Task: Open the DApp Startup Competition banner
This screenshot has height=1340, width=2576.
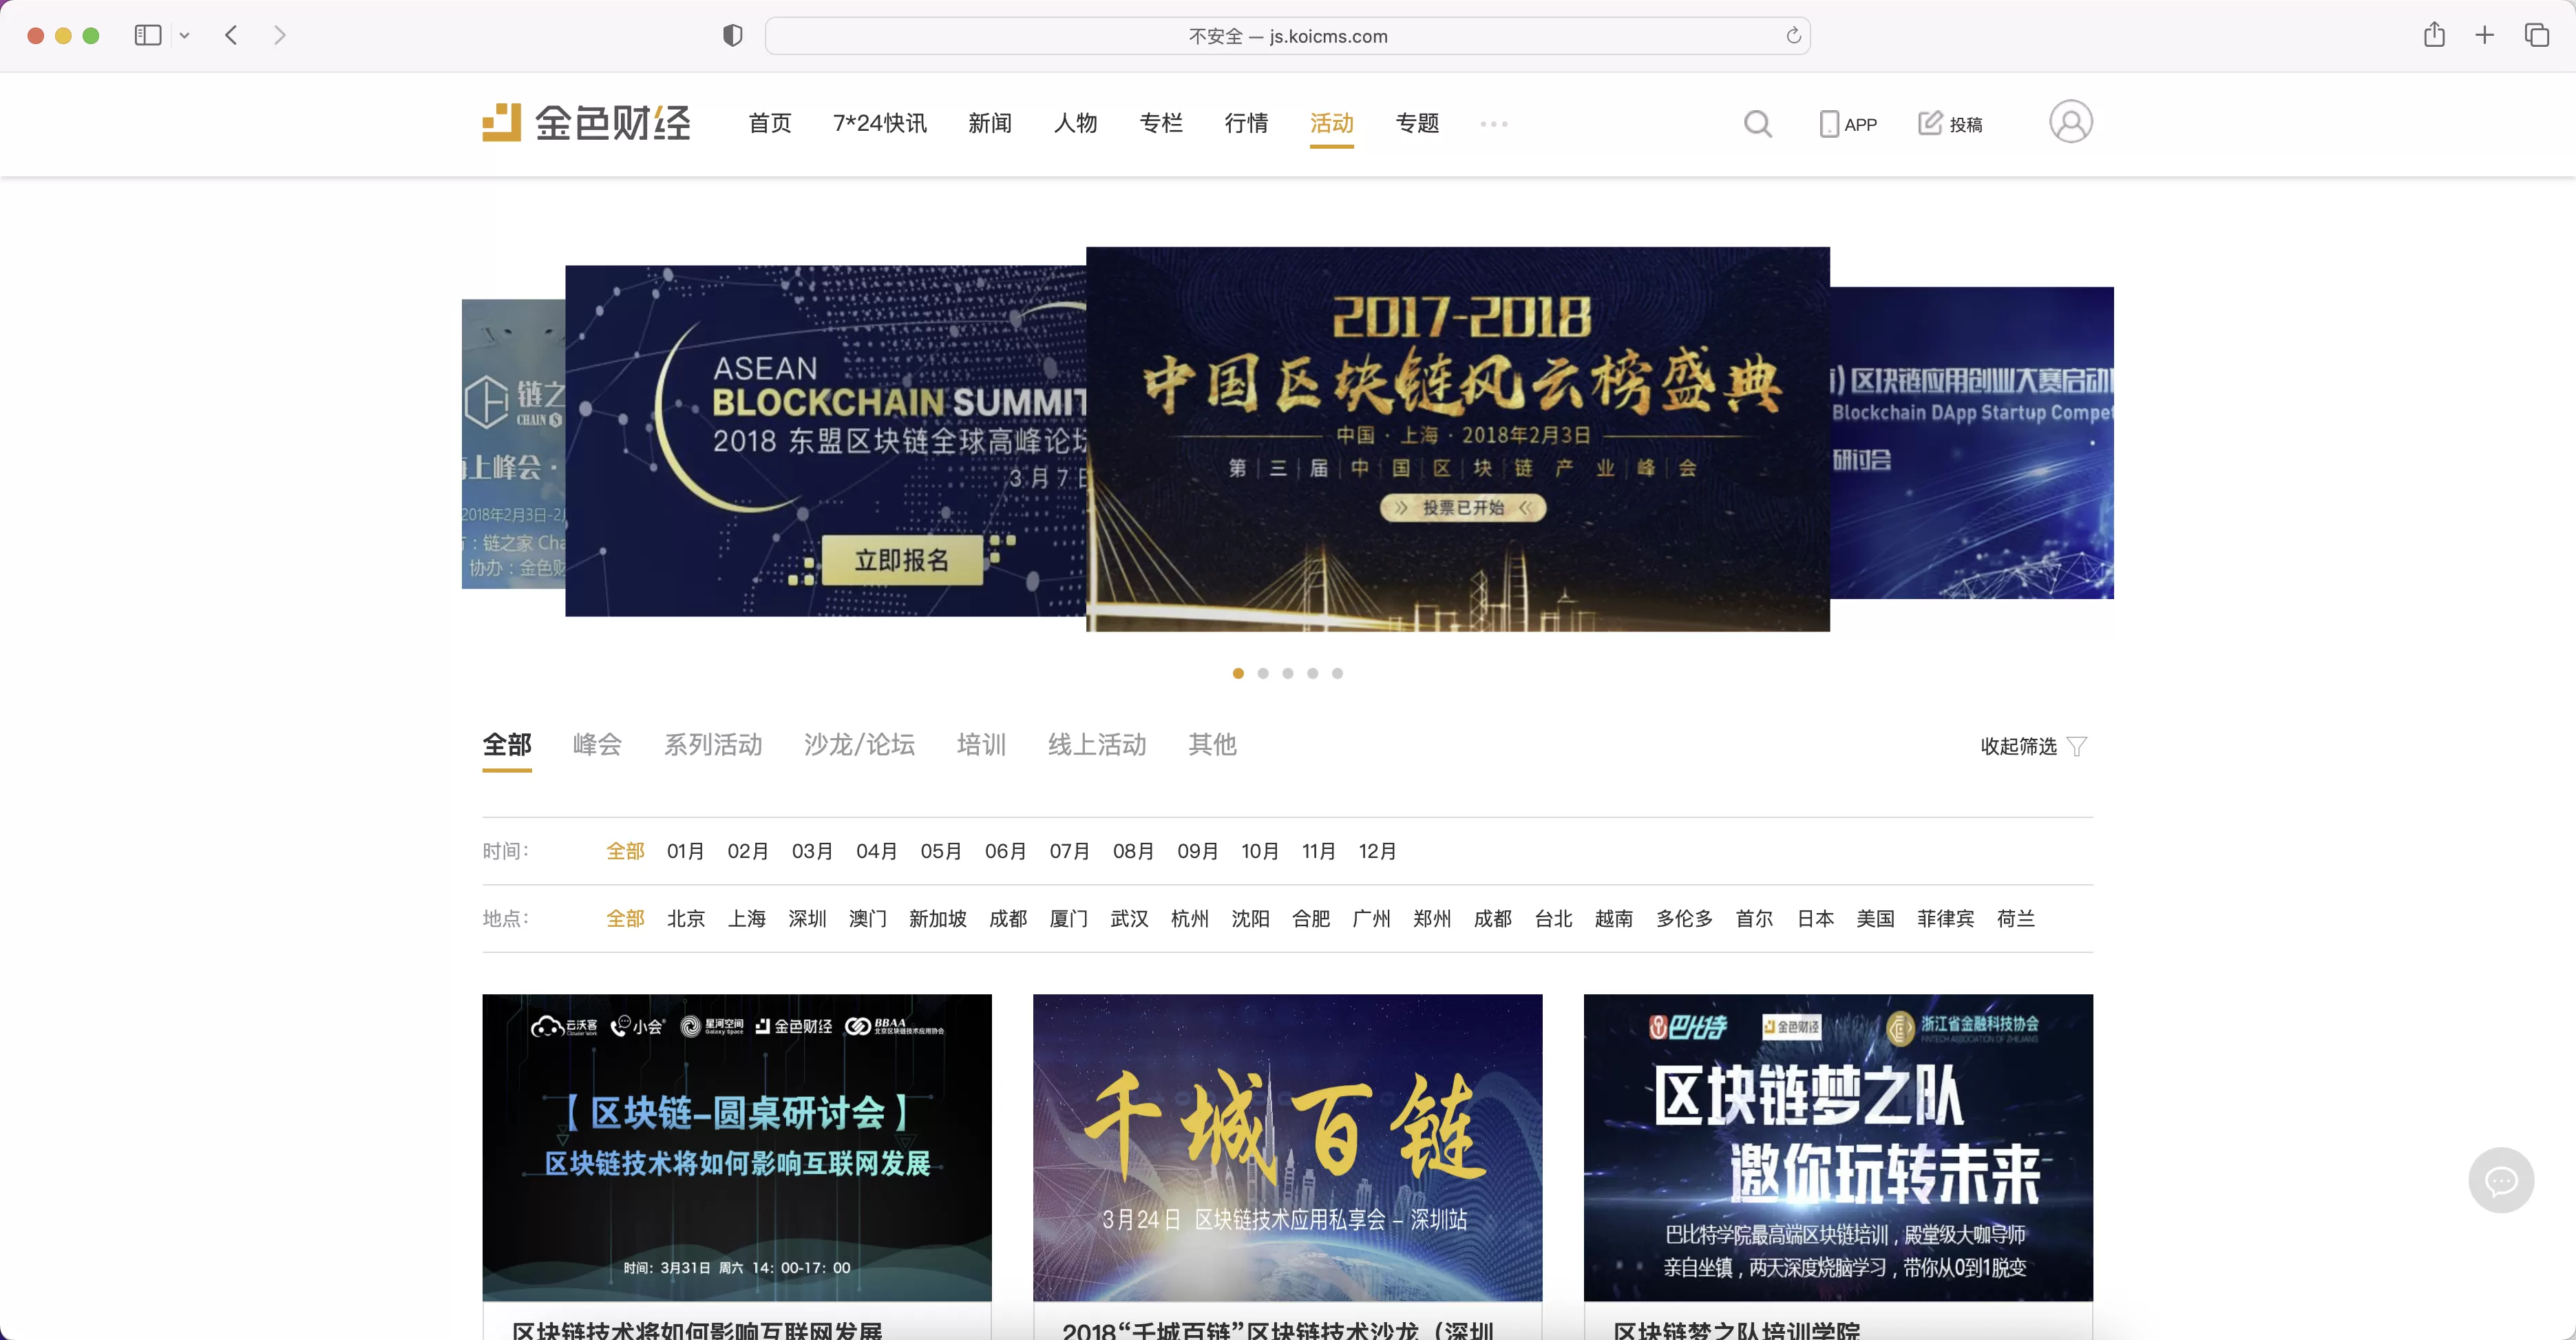Action: point(1972,443)
